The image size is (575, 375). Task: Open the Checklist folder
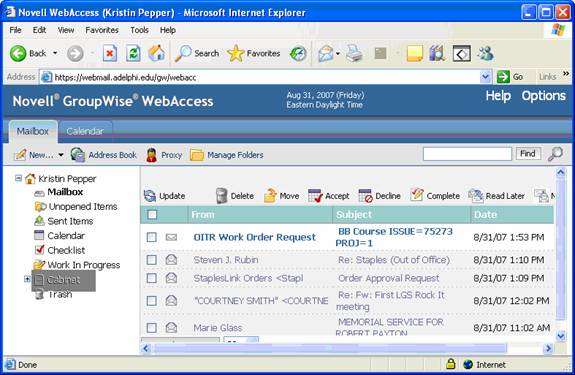[59, 250]
